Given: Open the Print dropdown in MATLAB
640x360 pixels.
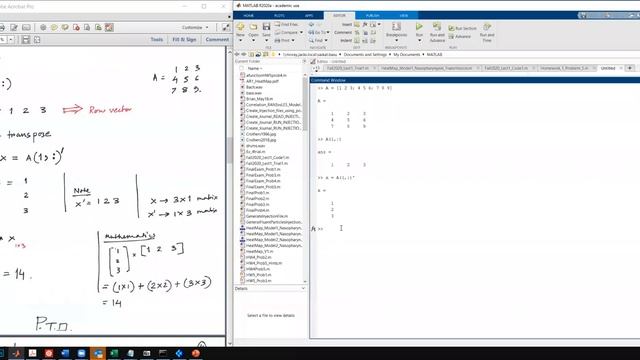Looking at the screenshot, I should (x=284, y=40).
